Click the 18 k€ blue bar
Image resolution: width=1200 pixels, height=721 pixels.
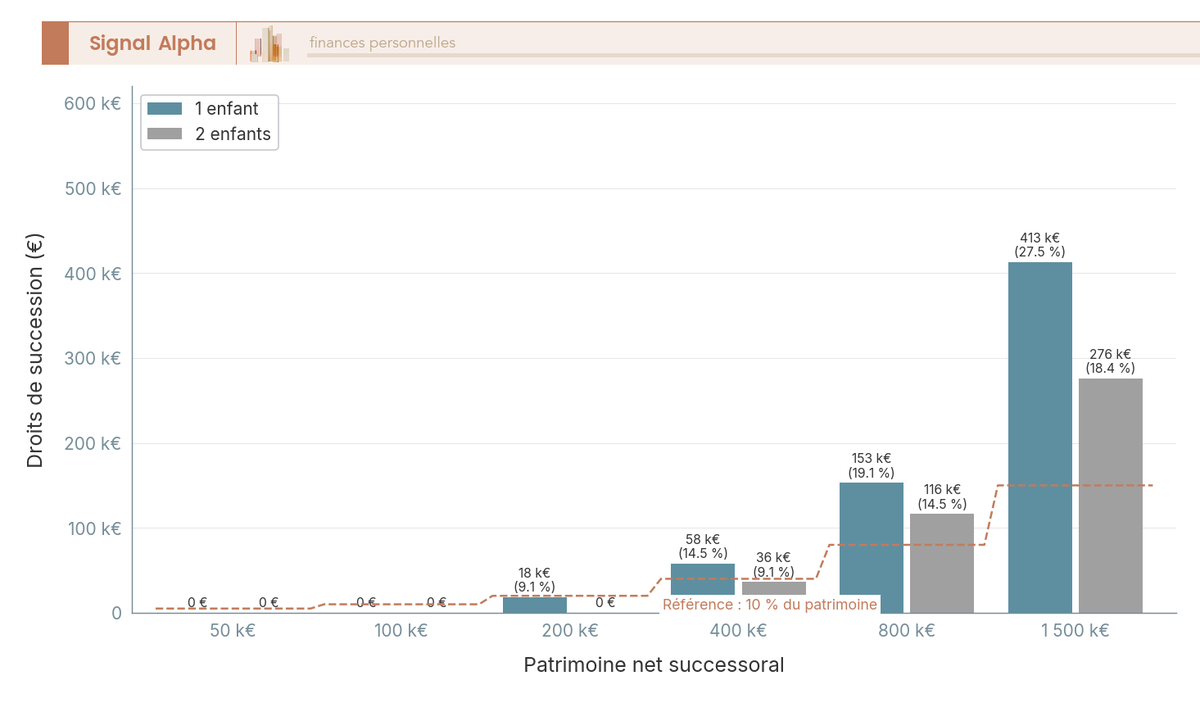pos(534,605)
